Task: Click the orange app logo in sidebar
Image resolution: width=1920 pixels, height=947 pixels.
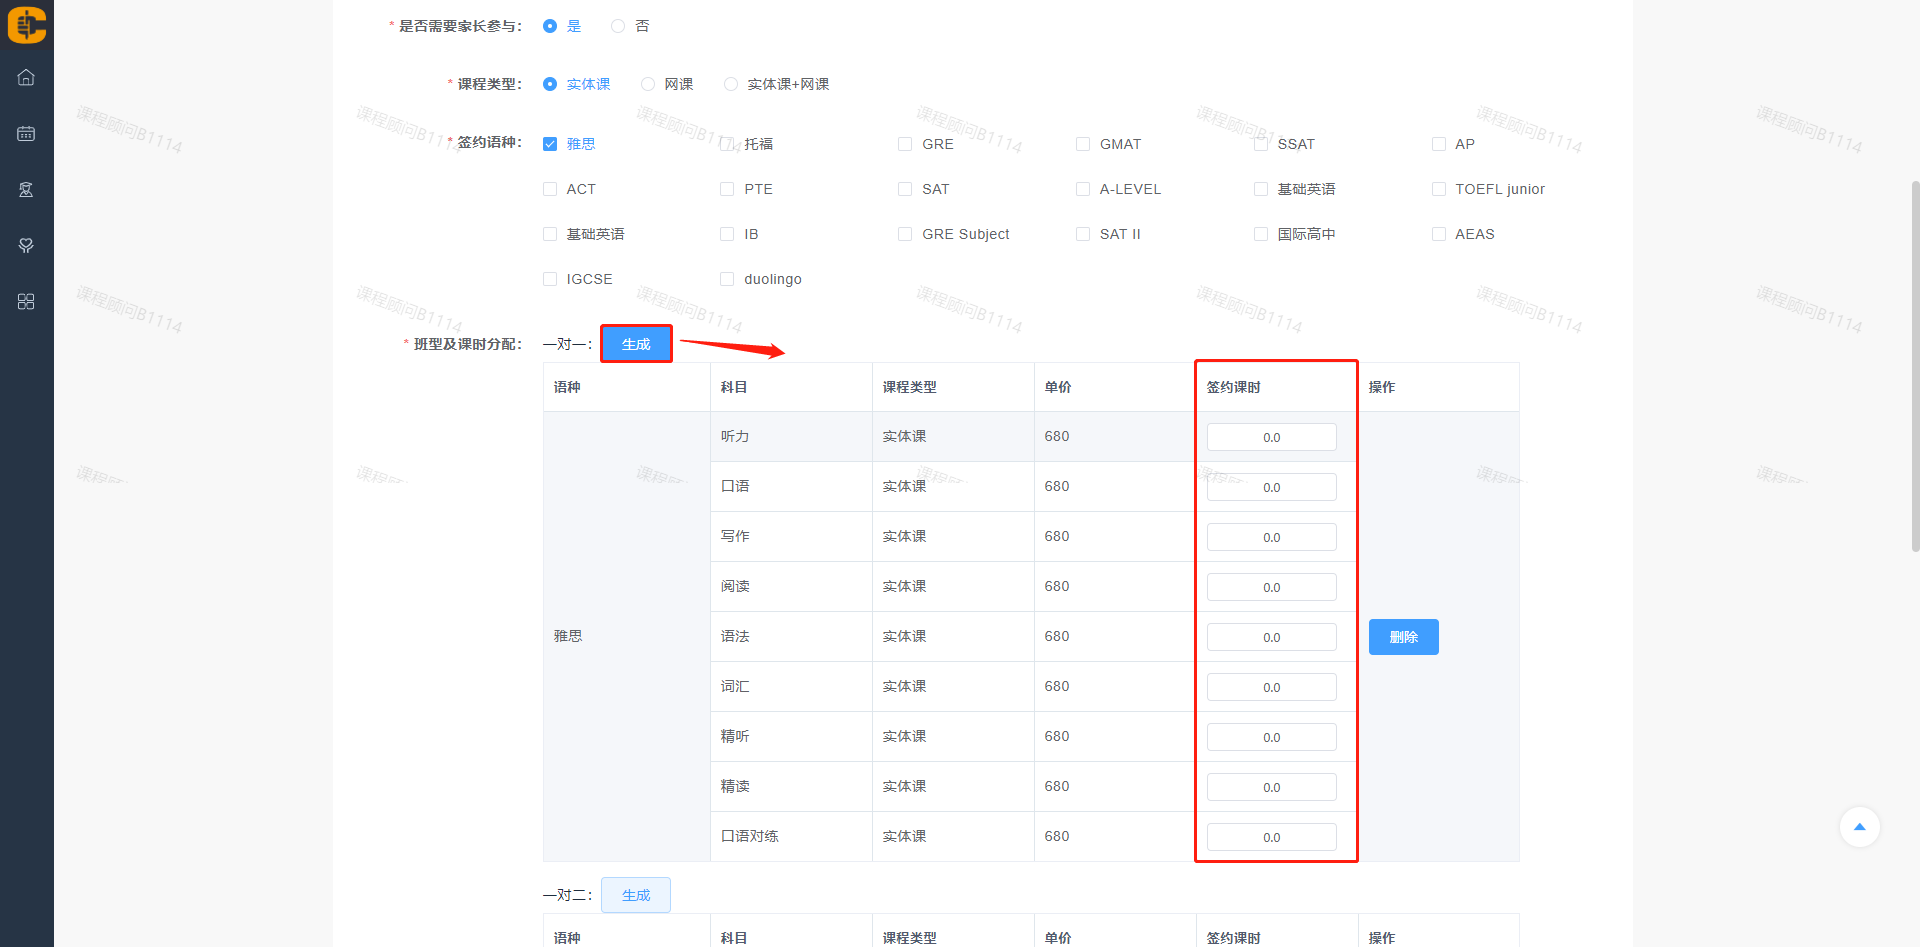Action: click(x=27, y=24)
